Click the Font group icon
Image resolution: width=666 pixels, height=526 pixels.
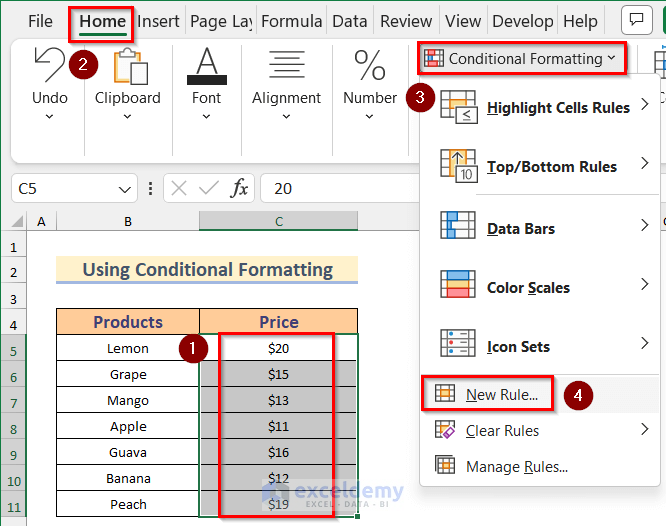[x=206, y=66]
